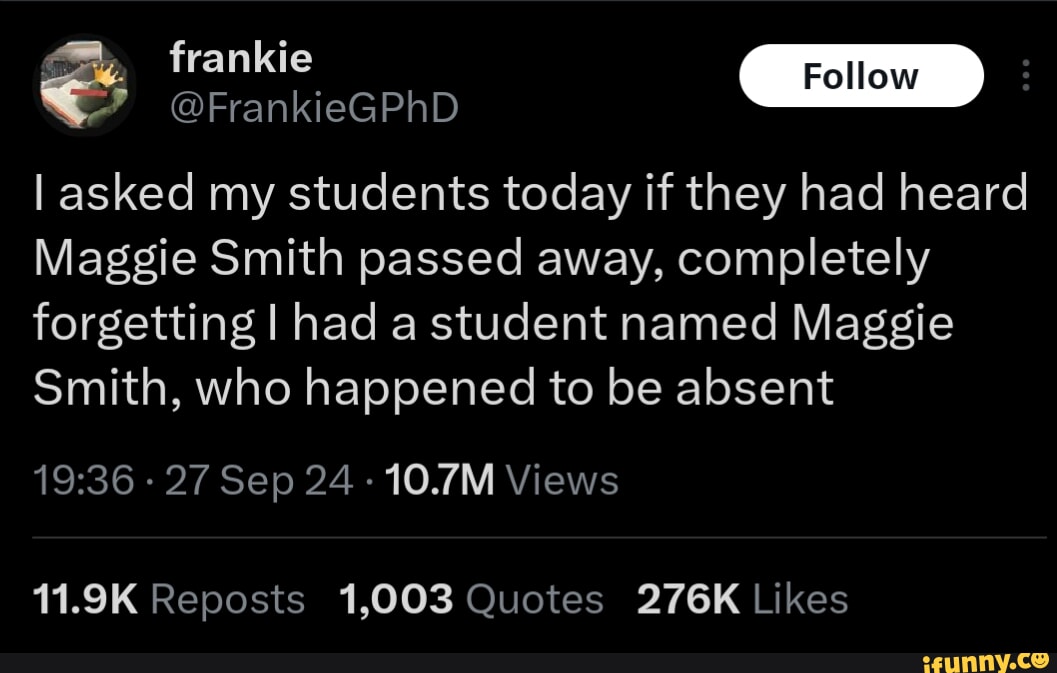Image resolution: width=1057 pixels, height=673 pixels.
Task: Click the divider line below the timestamp
Action: [528, 537]
